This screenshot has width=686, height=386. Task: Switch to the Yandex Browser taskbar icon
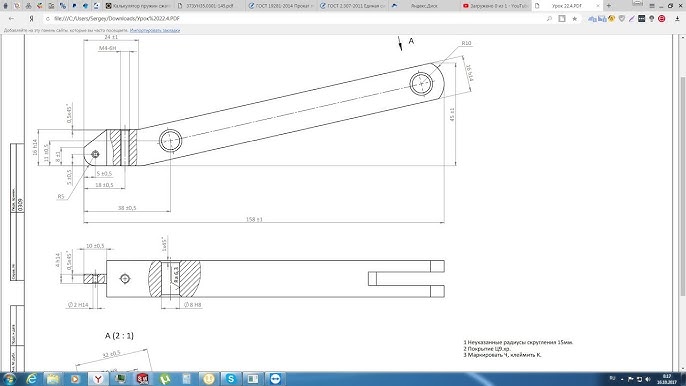98,379
